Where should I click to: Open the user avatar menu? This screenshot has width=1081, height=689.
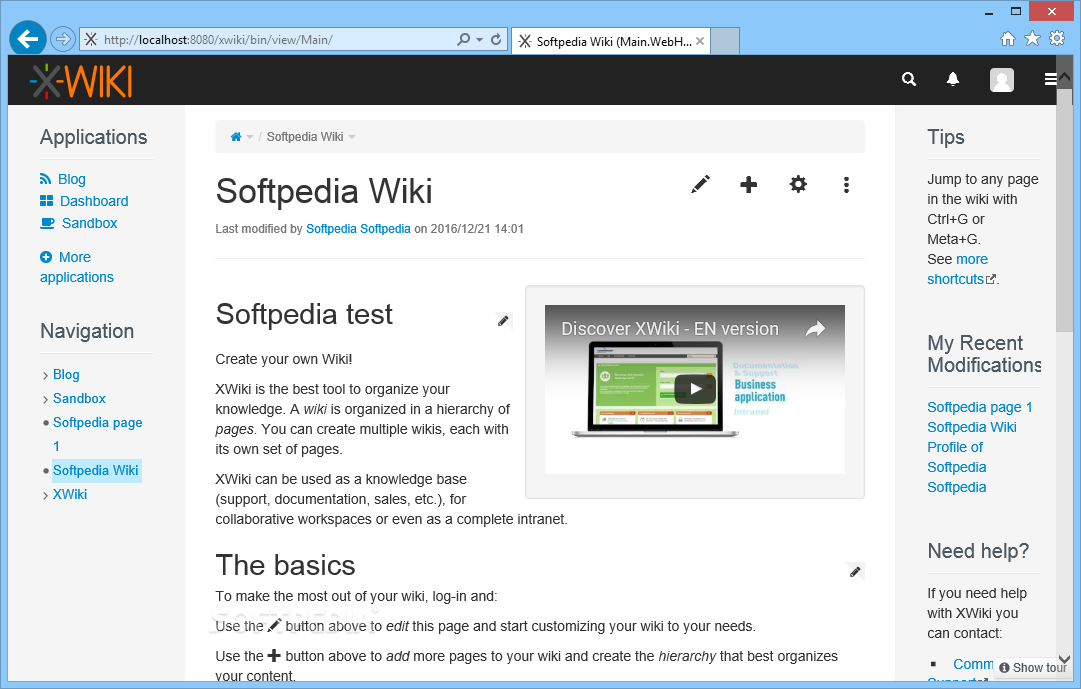pos(1002,80)
